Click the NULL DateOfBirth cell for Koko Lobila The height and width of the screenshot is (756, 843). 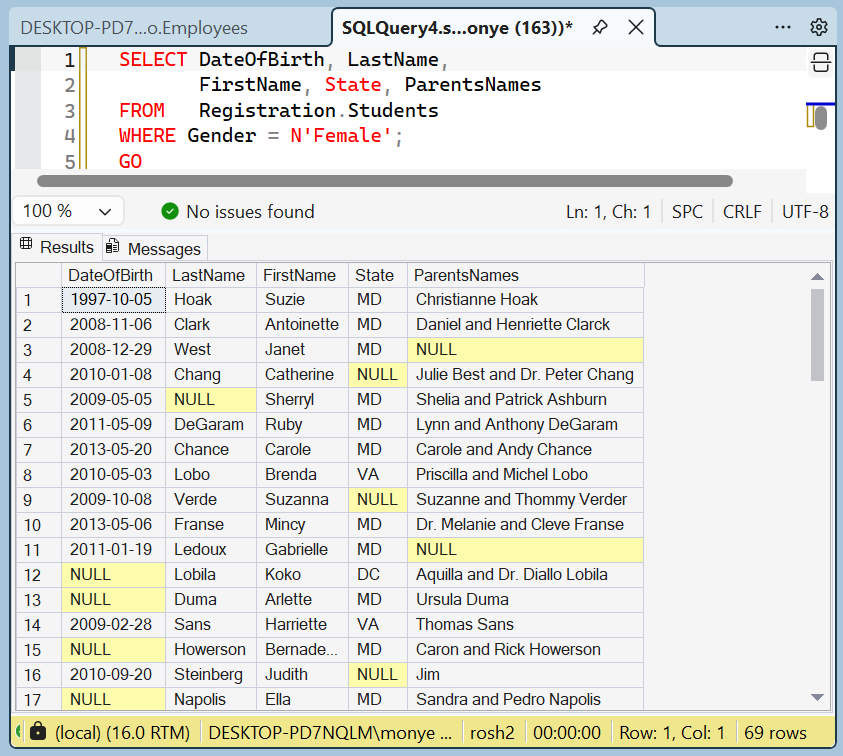tap(113, 575)
